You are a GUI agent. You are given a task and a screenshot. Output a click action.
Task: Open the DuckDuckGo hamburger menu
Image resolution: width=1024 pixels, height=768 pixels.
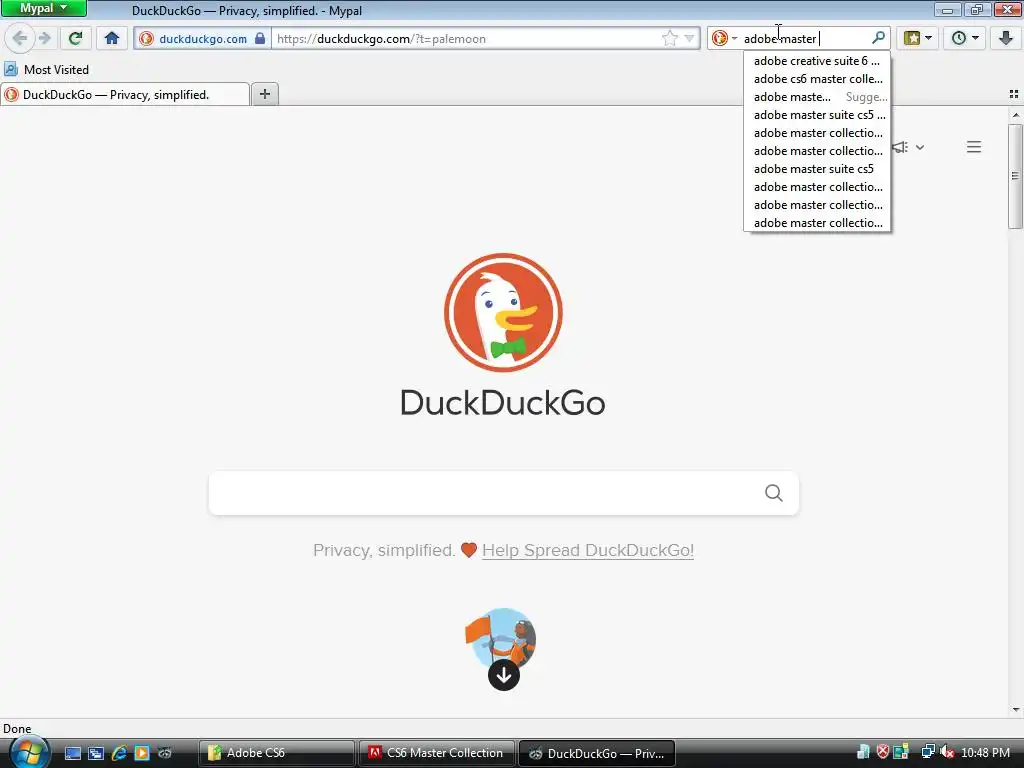[974, 147]
